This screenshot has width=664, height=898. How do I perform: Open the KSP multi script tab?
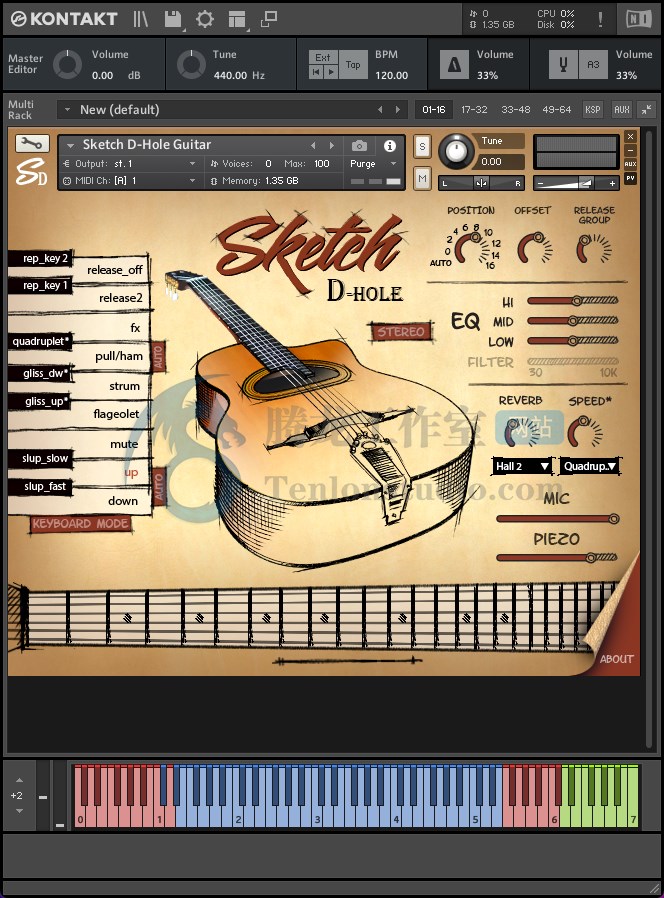[x=592, y=109]
